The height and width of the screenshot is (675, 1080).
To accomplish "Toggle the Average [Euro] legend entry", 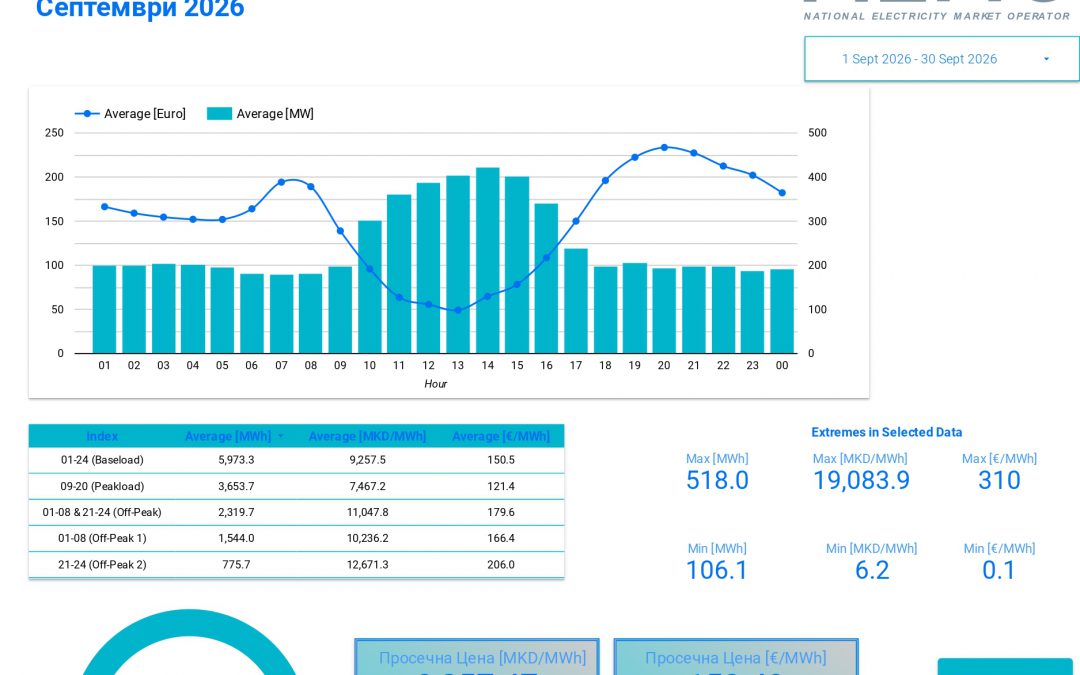I will [x=130, y=114].
